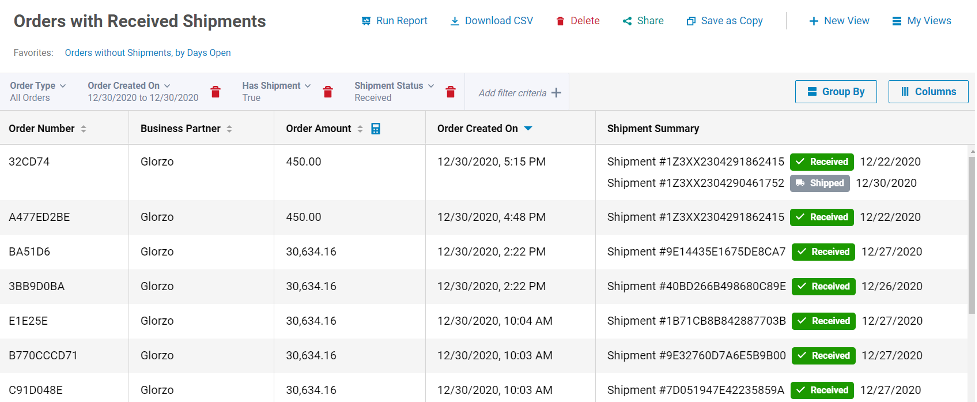Click the Save as Copy icon
Image resolution: width=977 pixels, height=402 pixels.
tap(691, 21)
